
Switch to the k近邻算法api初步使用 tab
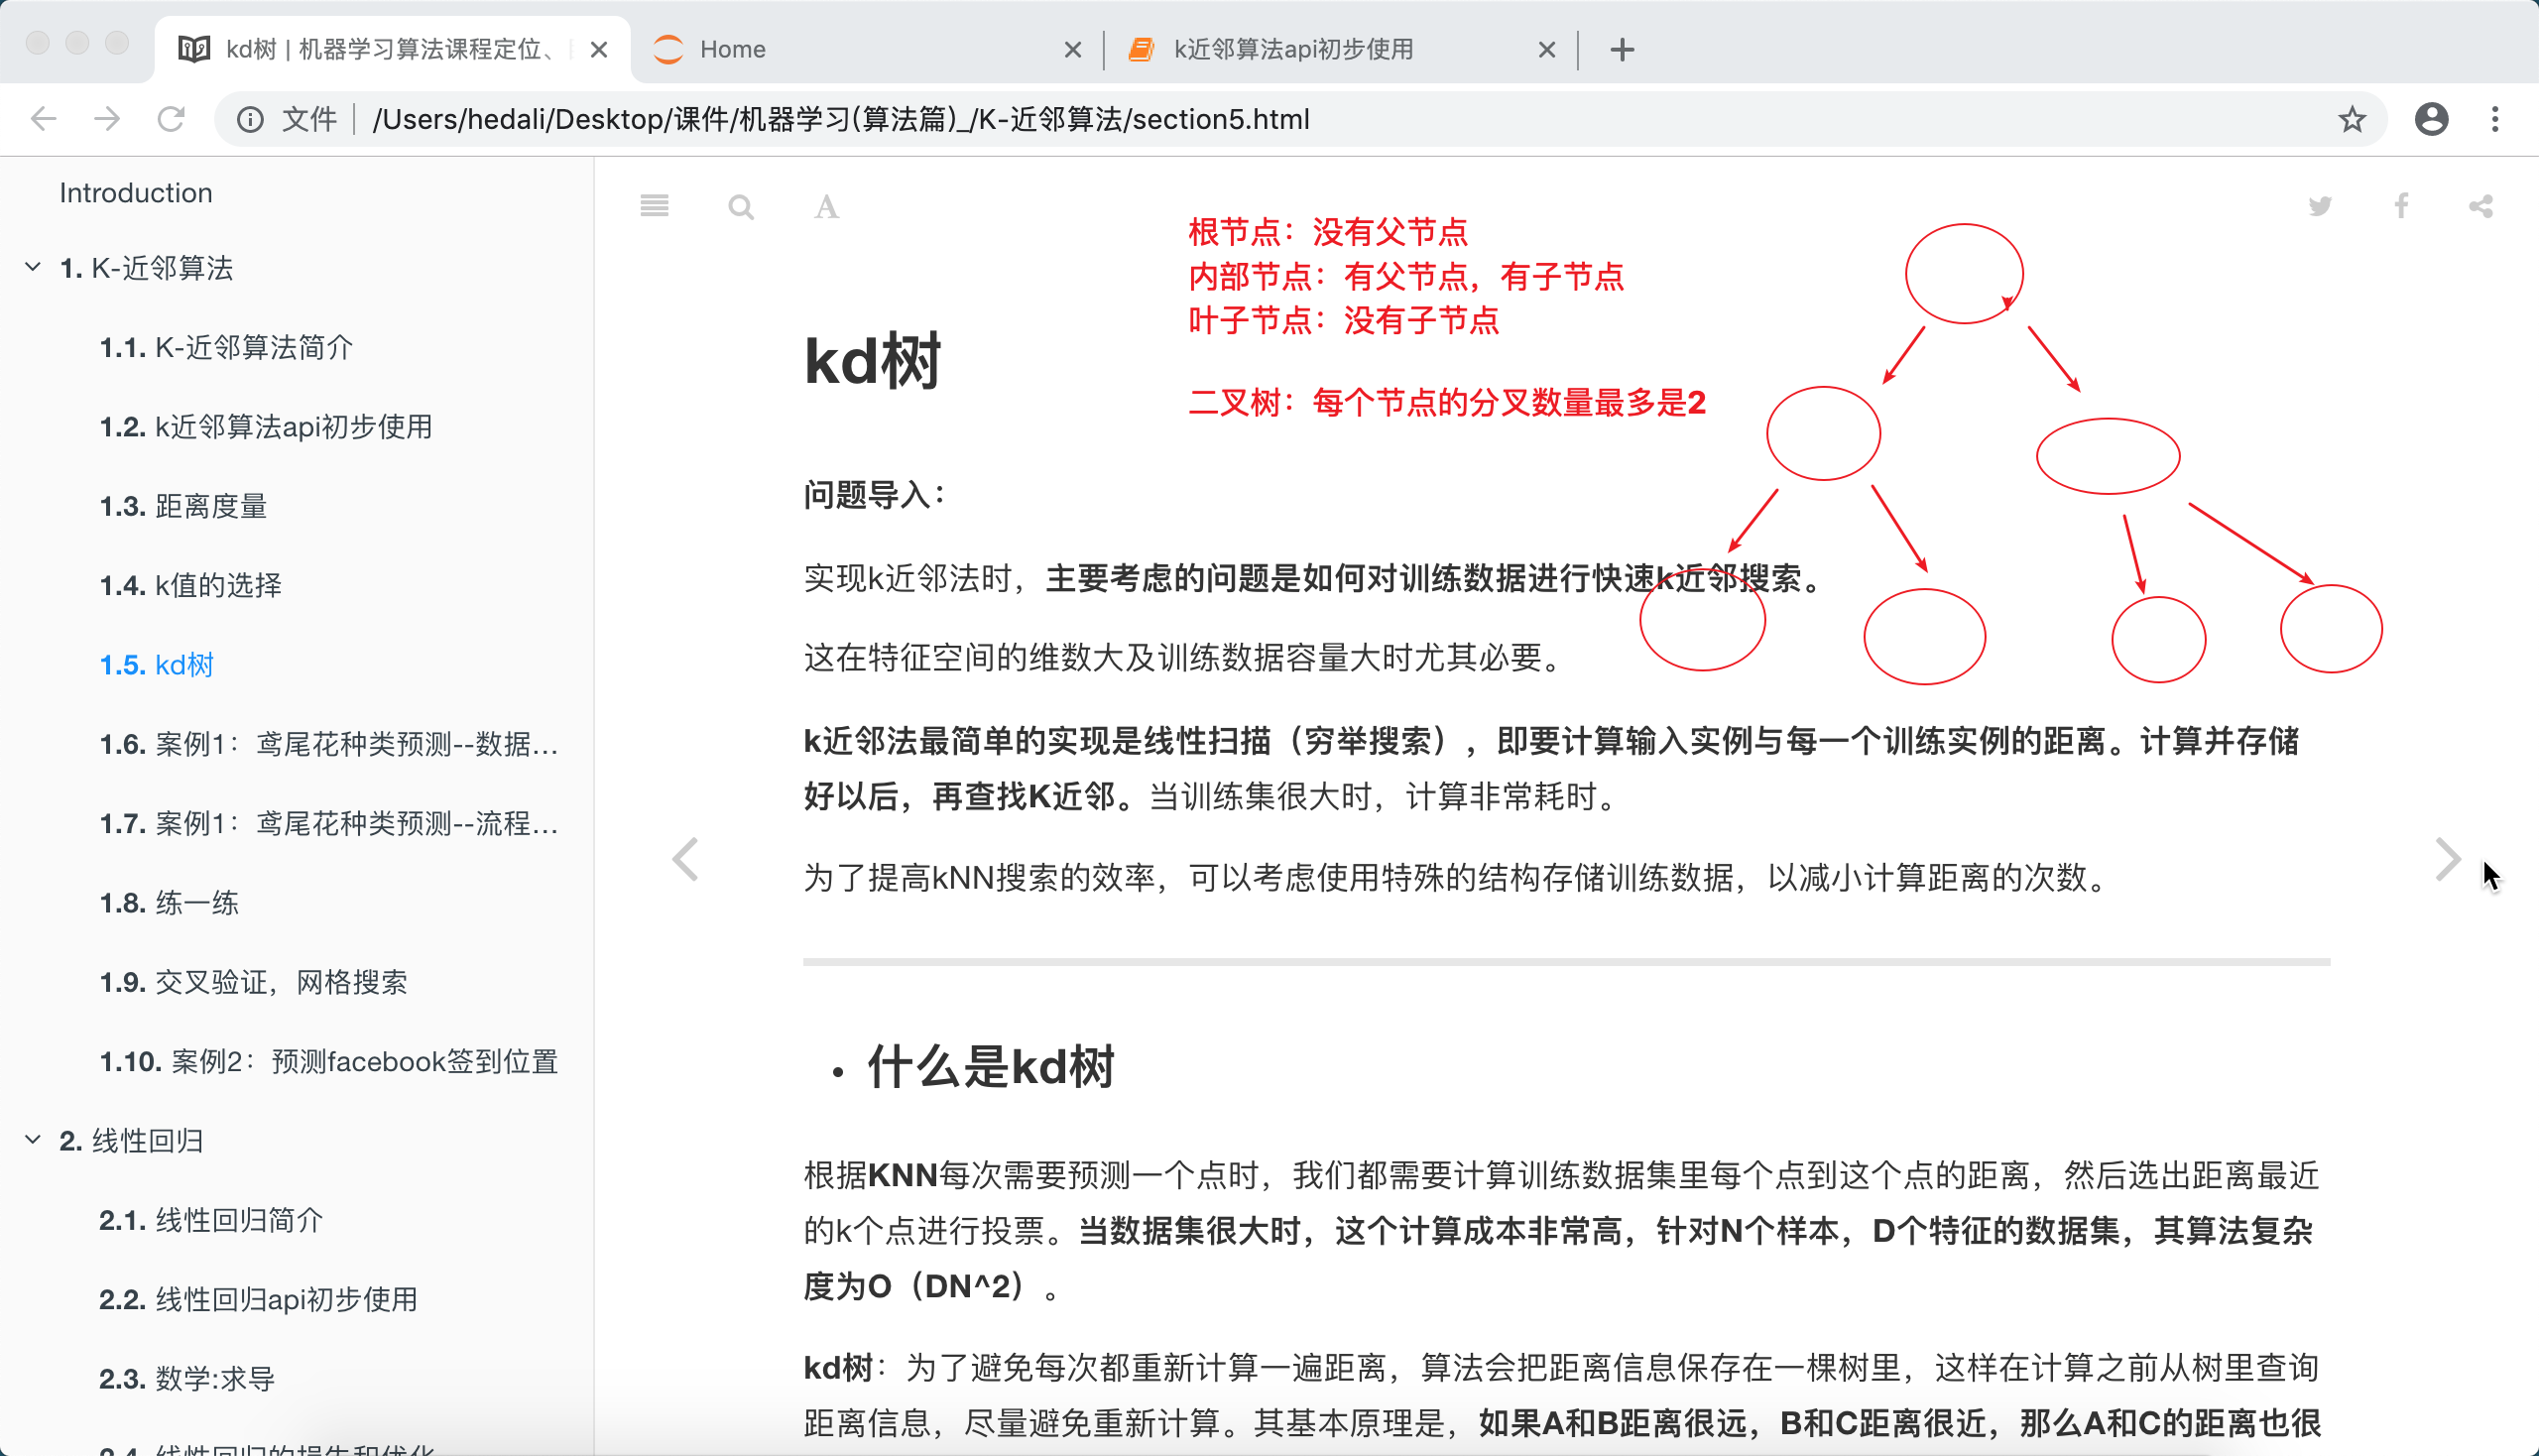point(1330,49)
